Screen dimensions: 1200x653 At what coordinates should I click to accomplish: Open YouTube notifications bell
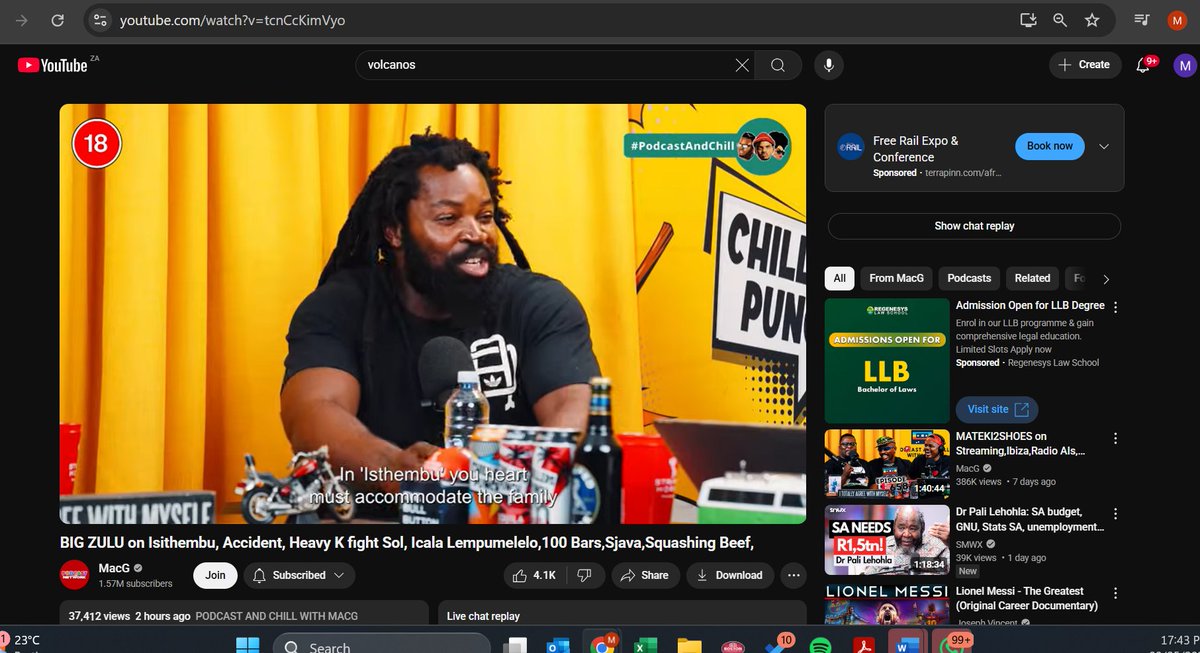coord(1143,65)
